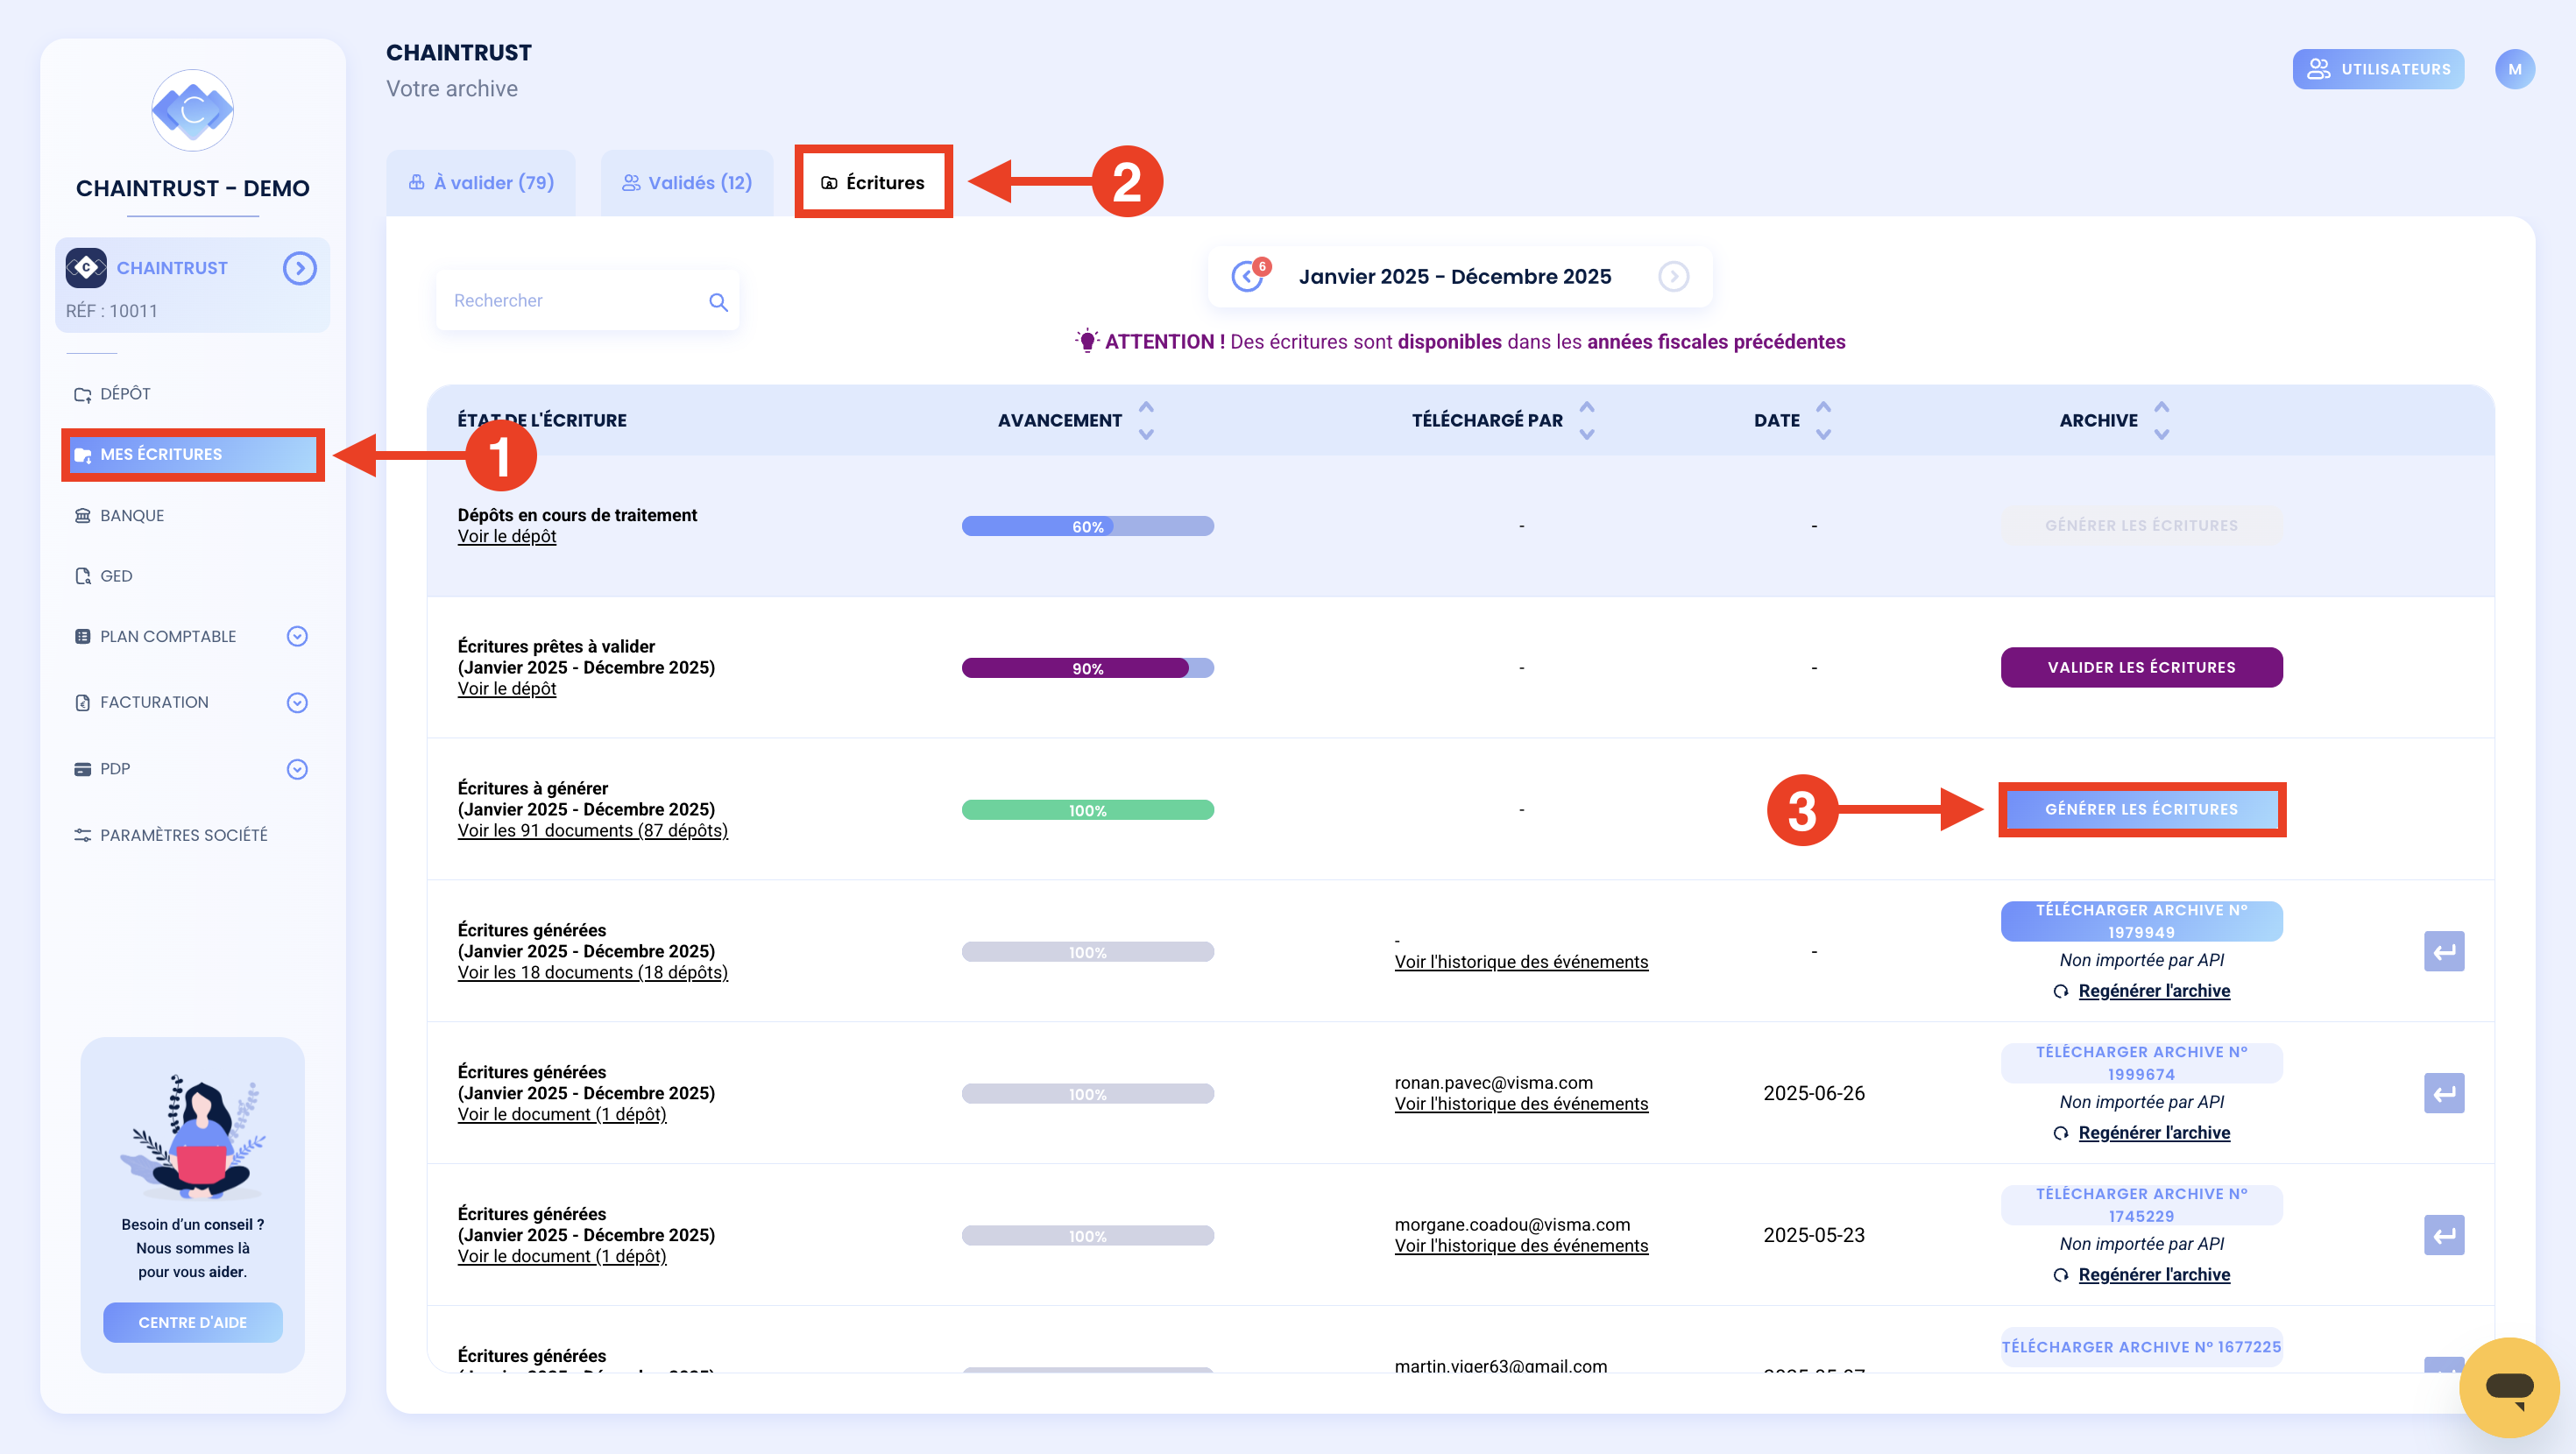Click the CENTRE D'AIDE button
The image size is (2576, 1454).
click(192, 1323)
